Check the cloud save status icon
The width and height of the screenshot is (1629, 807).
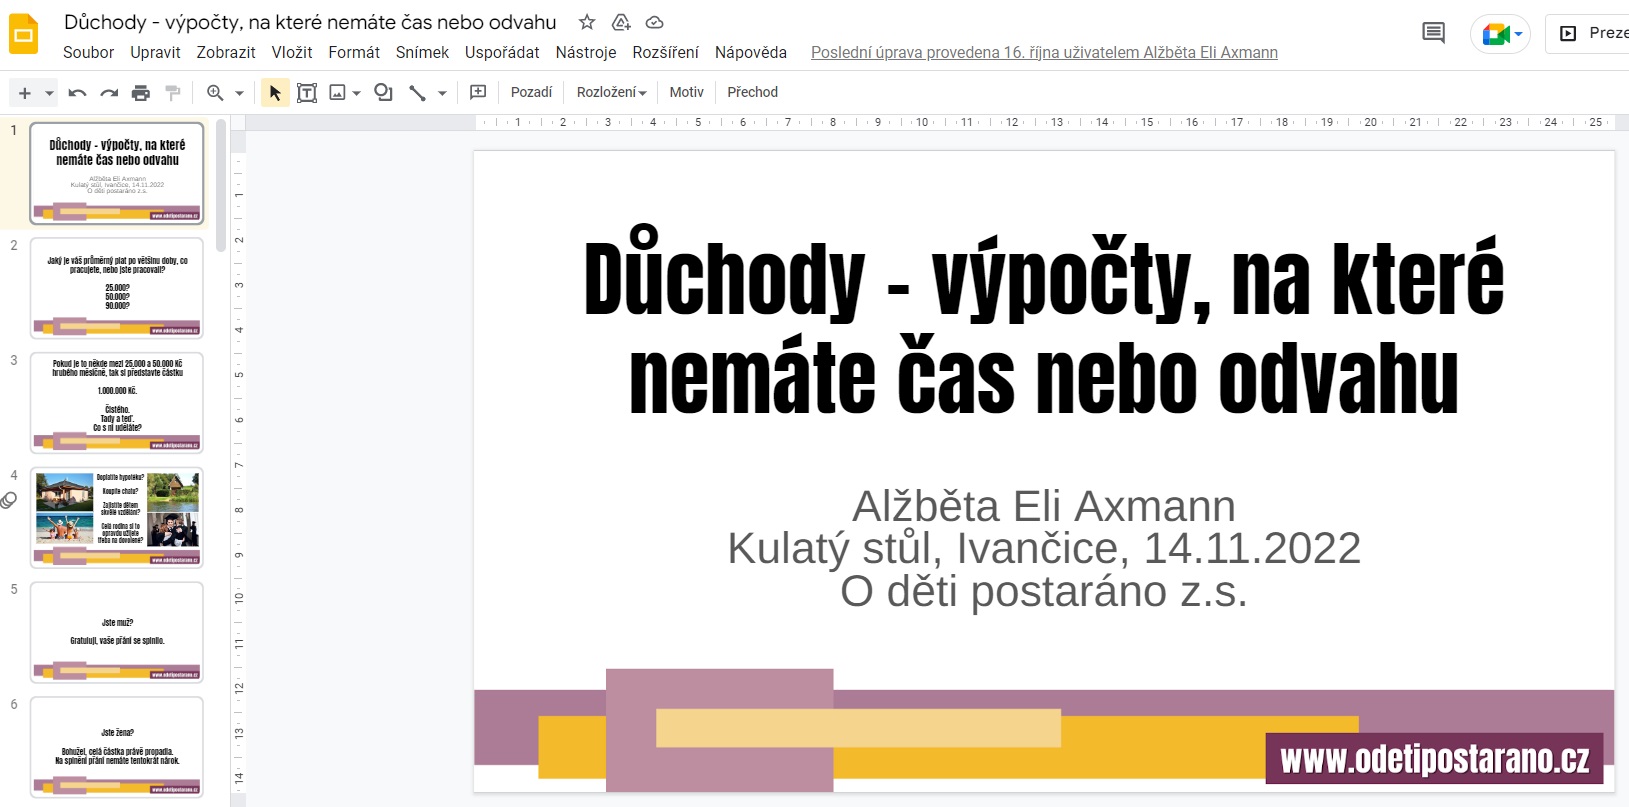655,22
